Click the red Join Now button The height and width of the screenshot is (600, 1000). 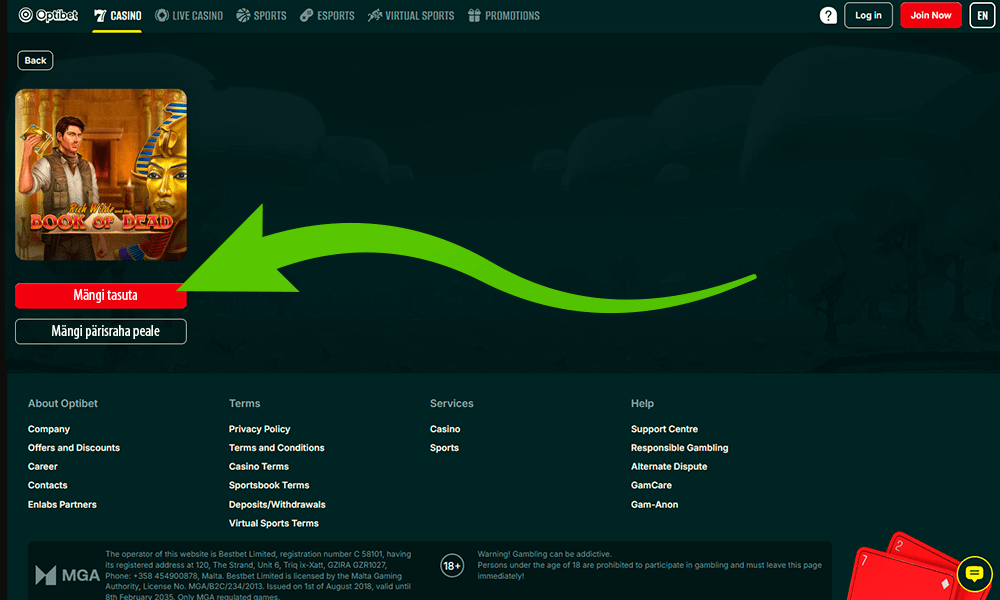click(930, 16)
